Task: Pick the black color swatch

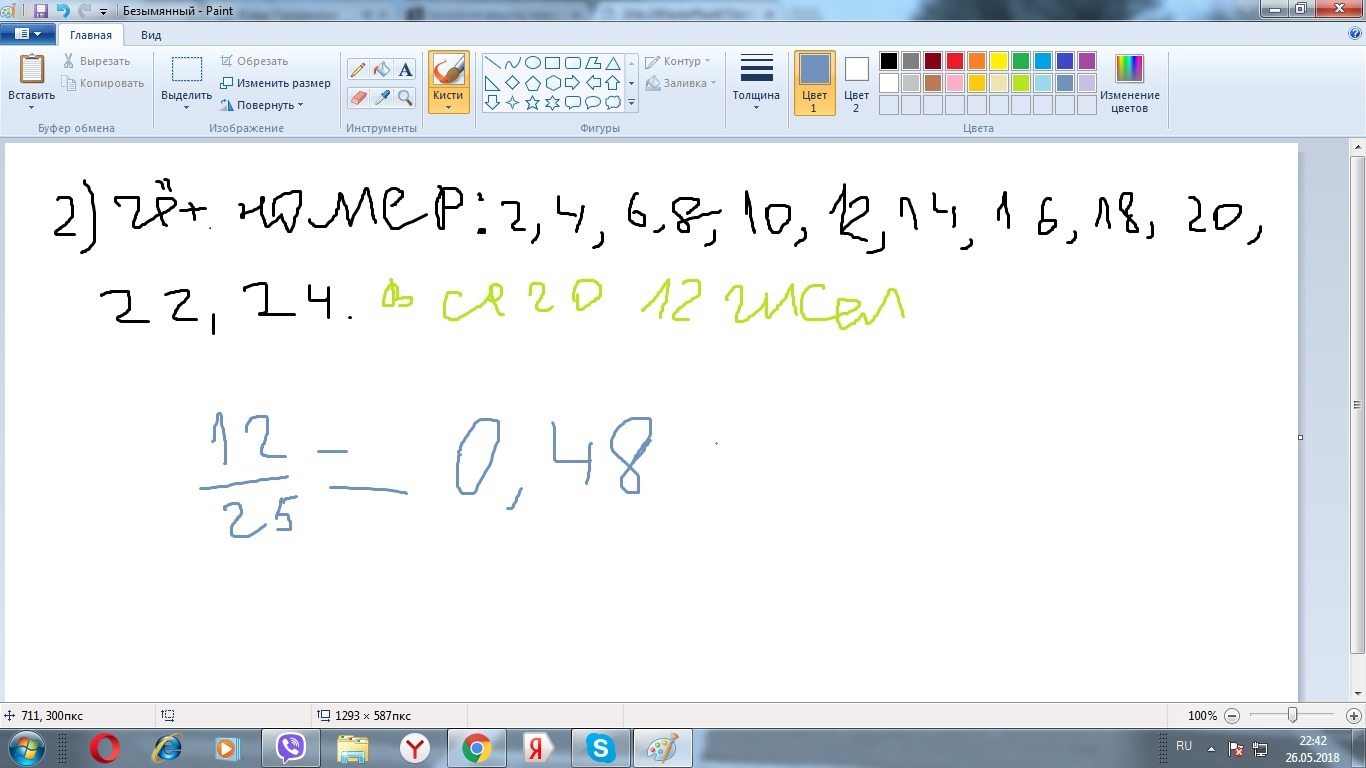Action: pos(889,61)
